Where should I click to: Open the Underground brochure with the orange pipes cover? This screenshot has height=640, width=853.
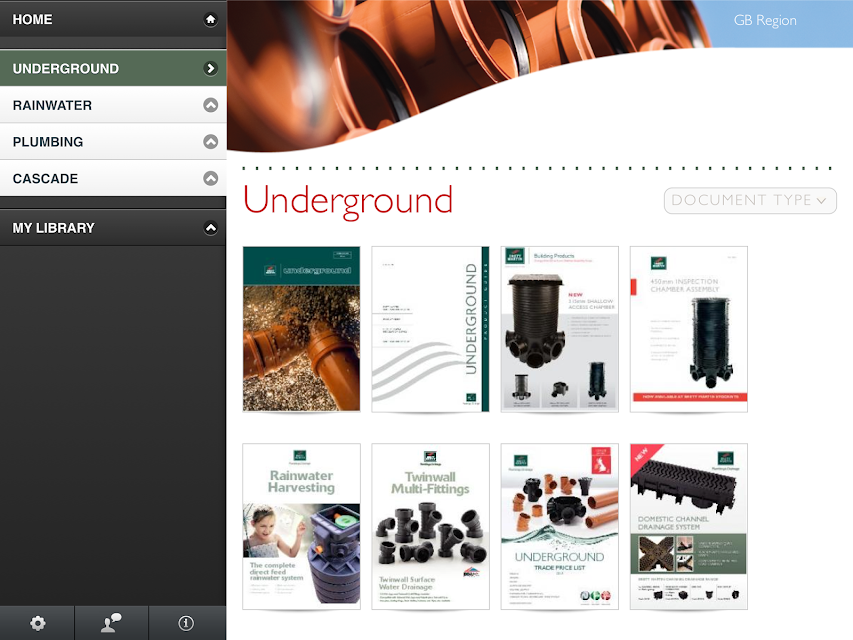[x=301, y=329]
